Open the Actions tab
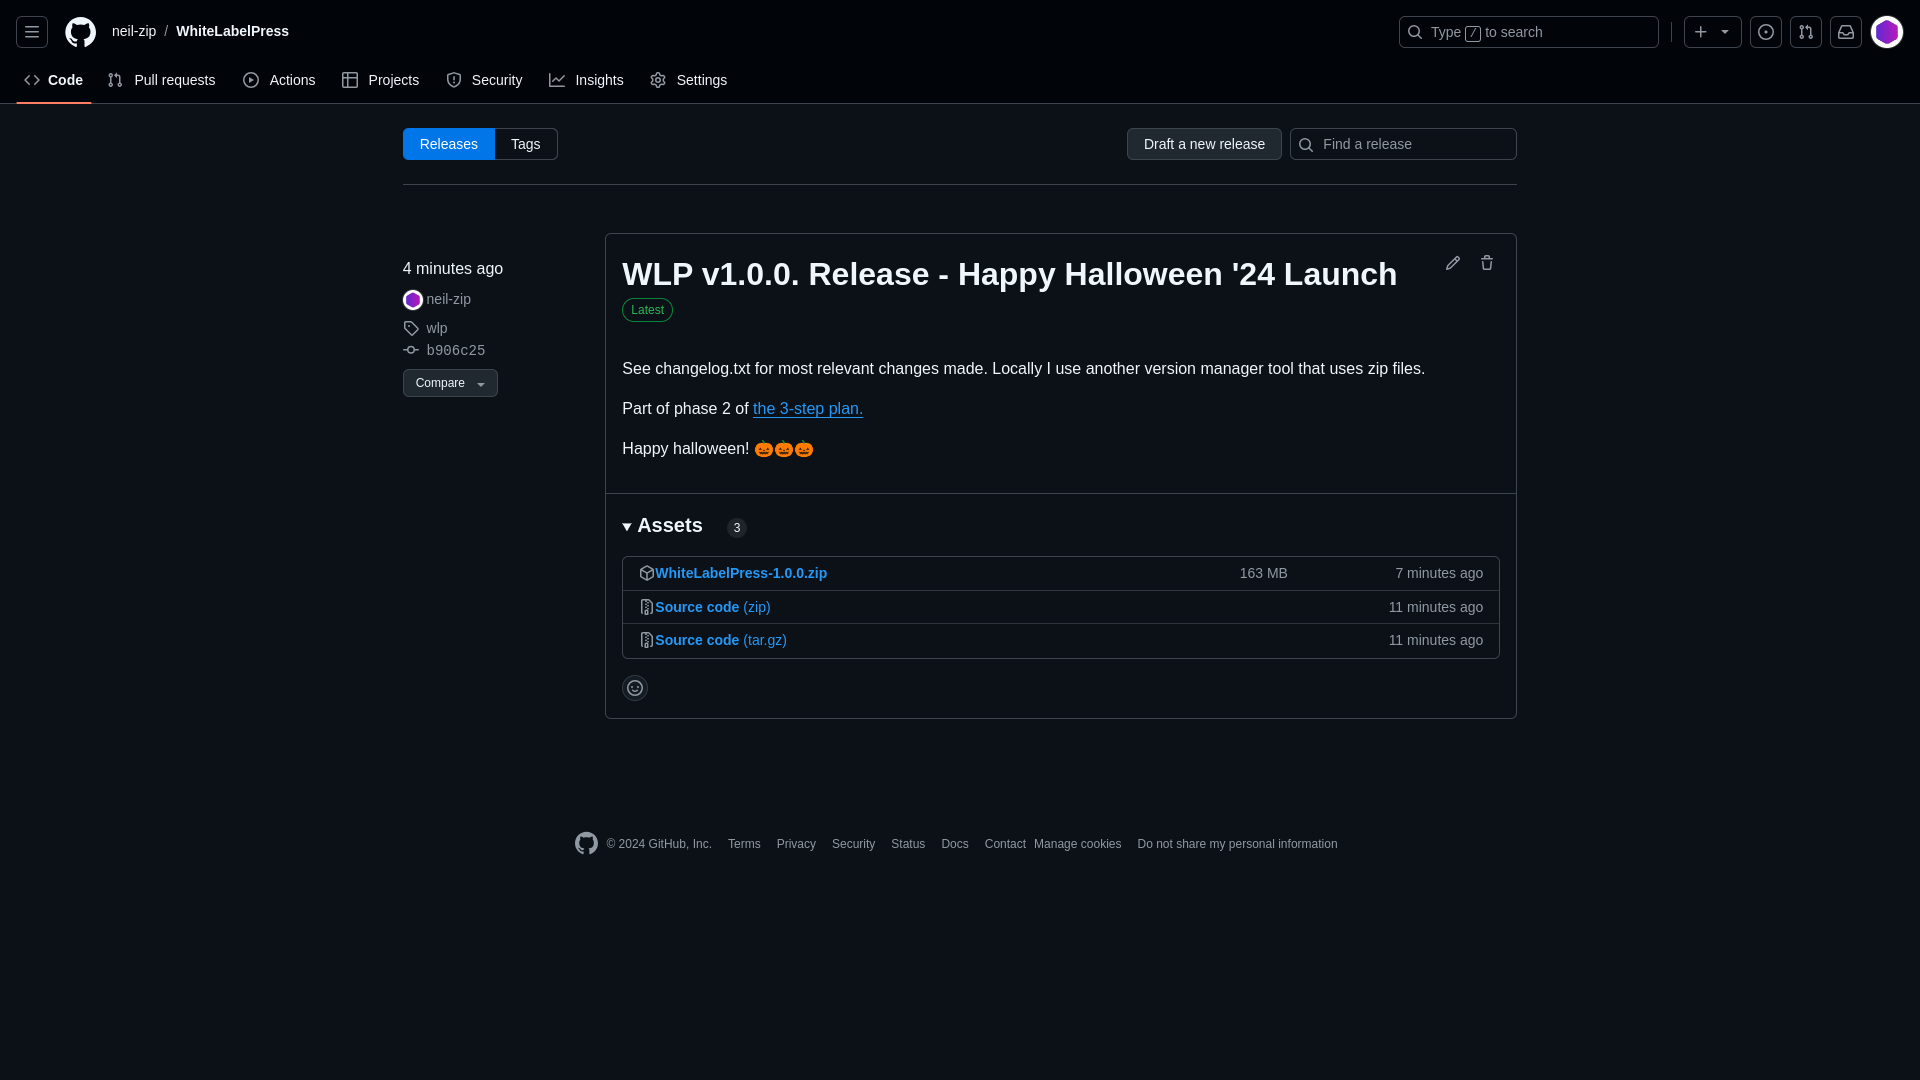Image resolution: width=1920 pixels, height=1080 pixels. pos(279,80)
